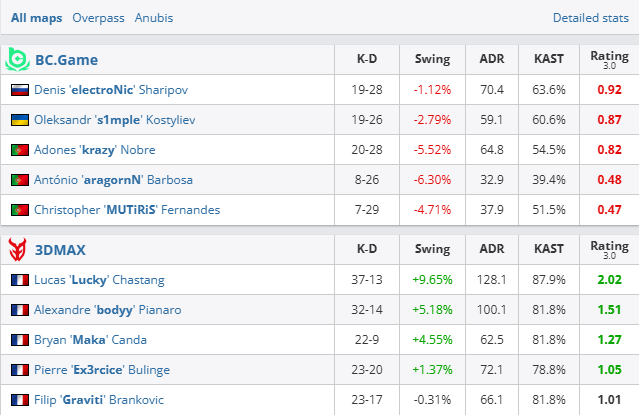The height and width of the screenshot is (415, 639).
Task: Click the K-D column header for BC.Game
Action: pos(362,60)
